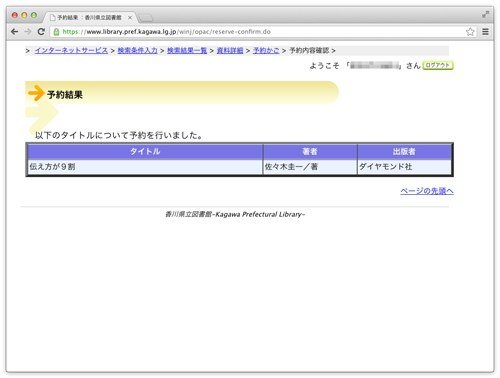
Task: Jump up via the ページの先頭へ link
Action: point(427,191)
